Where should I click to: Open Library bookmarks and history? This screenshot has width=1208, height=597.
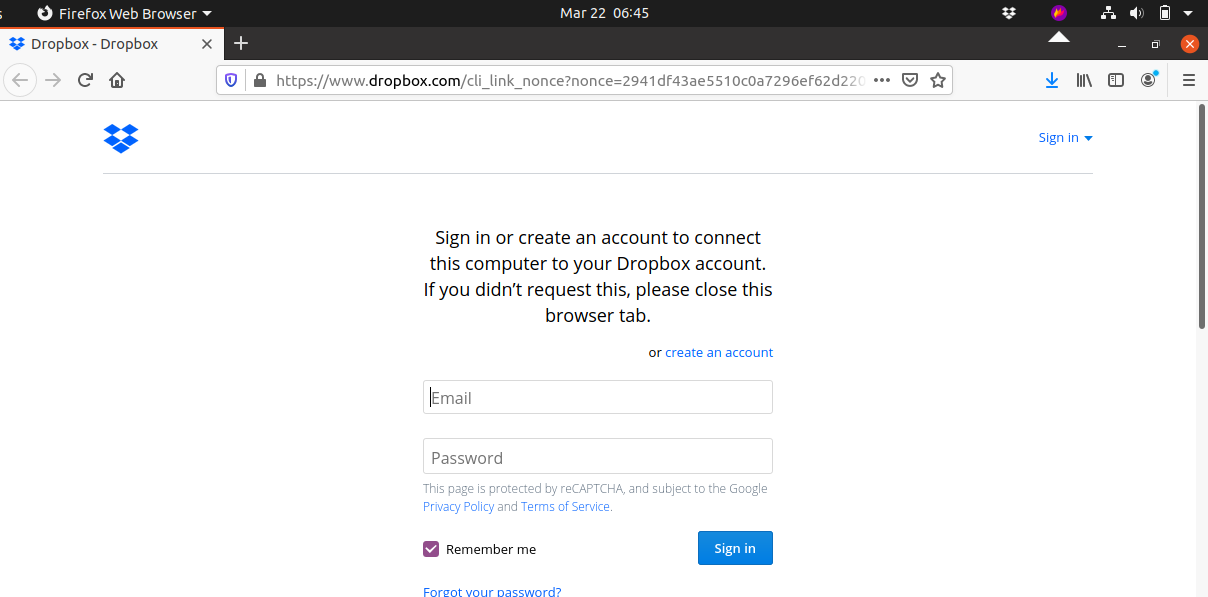pyautogui.click(x=1084, y=81)
